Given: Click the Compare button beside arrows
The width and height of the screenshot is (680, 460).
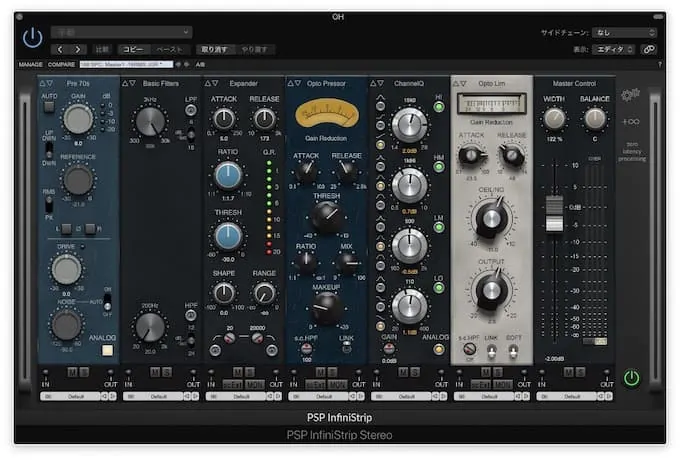Looking at the screenshot, I should coord(102,49).
